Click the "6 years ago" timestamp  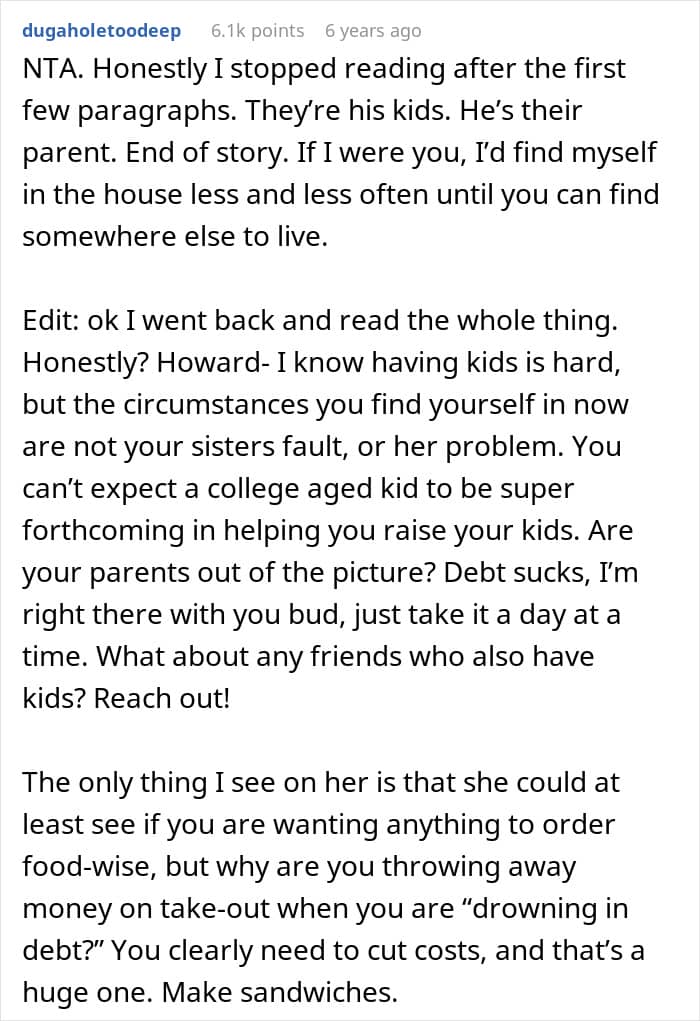click(x=373, y=31)
